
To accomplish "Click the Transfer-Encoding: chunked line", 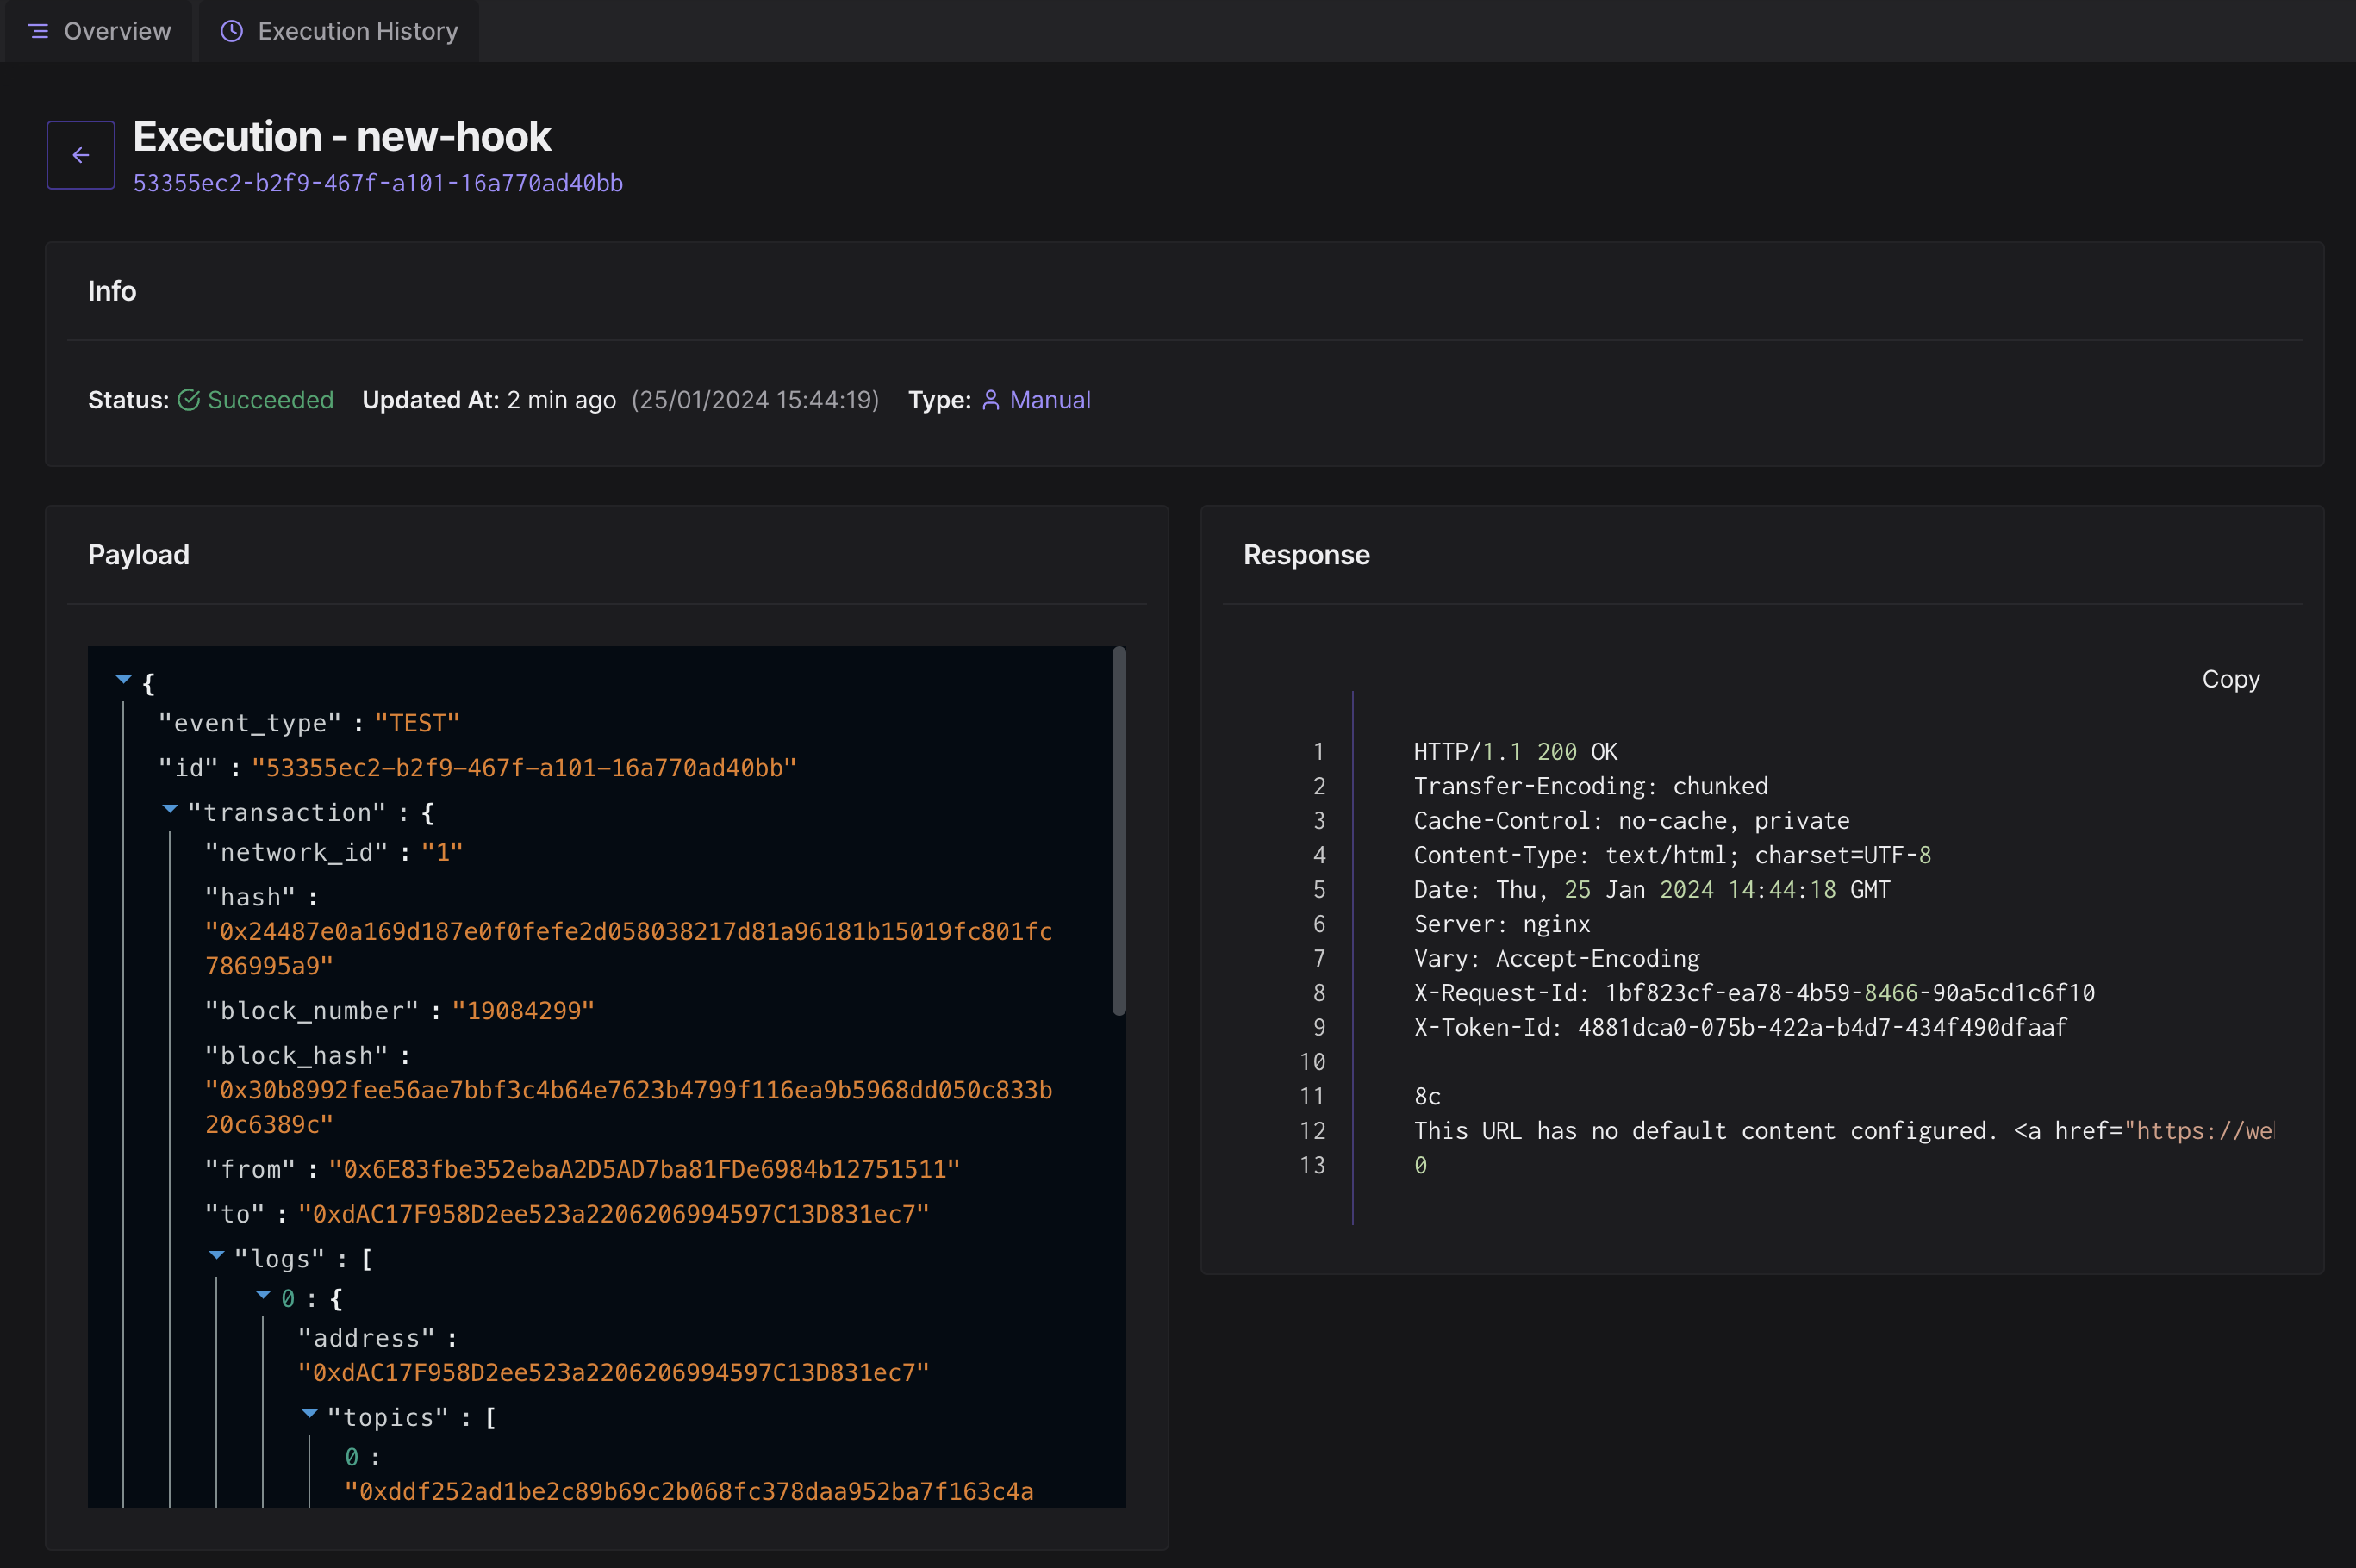I will (1590, 786).
